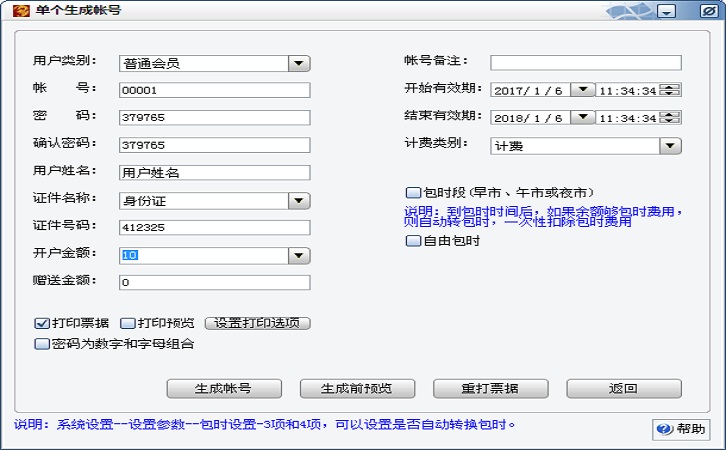
Task: Click the 返回 button
Action: click(x=623, y=388)
